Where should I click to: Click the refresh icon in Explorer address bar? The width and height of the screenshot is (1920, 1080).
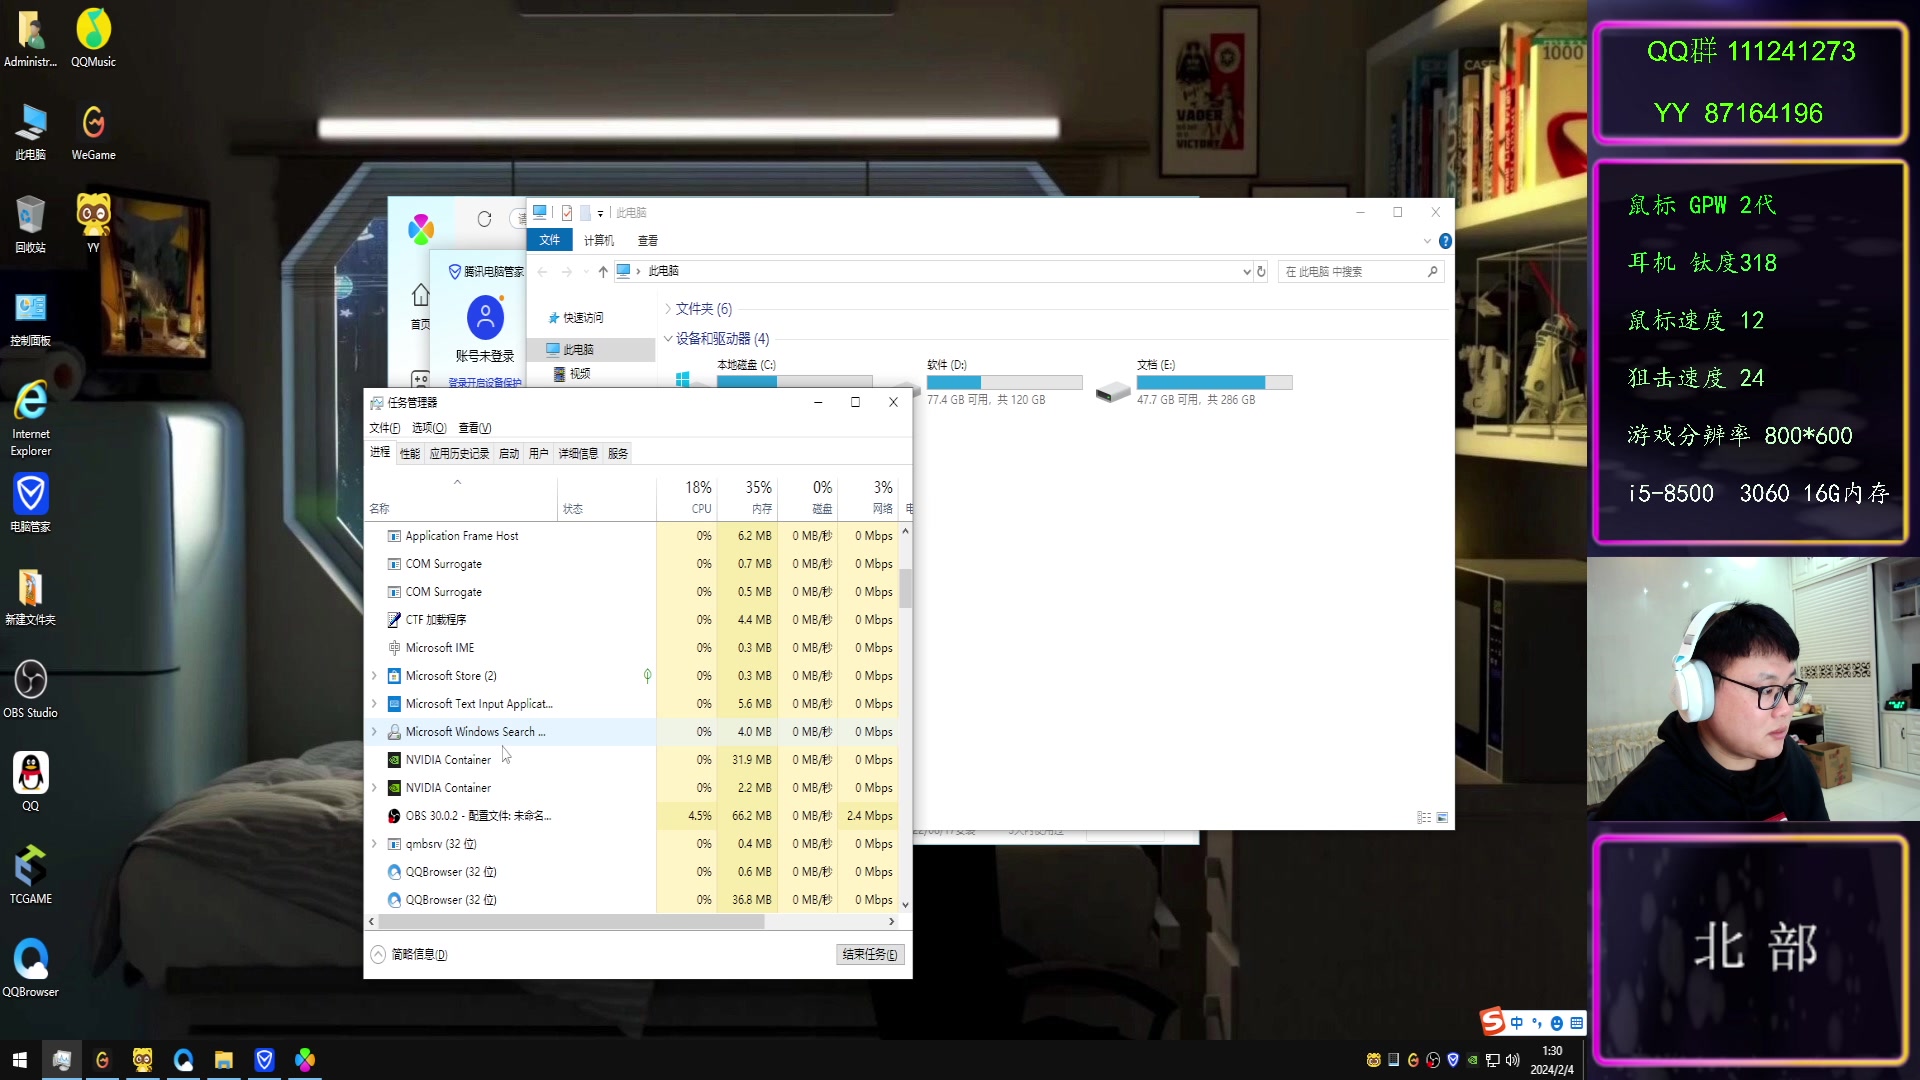click(x=1261, y=271)
